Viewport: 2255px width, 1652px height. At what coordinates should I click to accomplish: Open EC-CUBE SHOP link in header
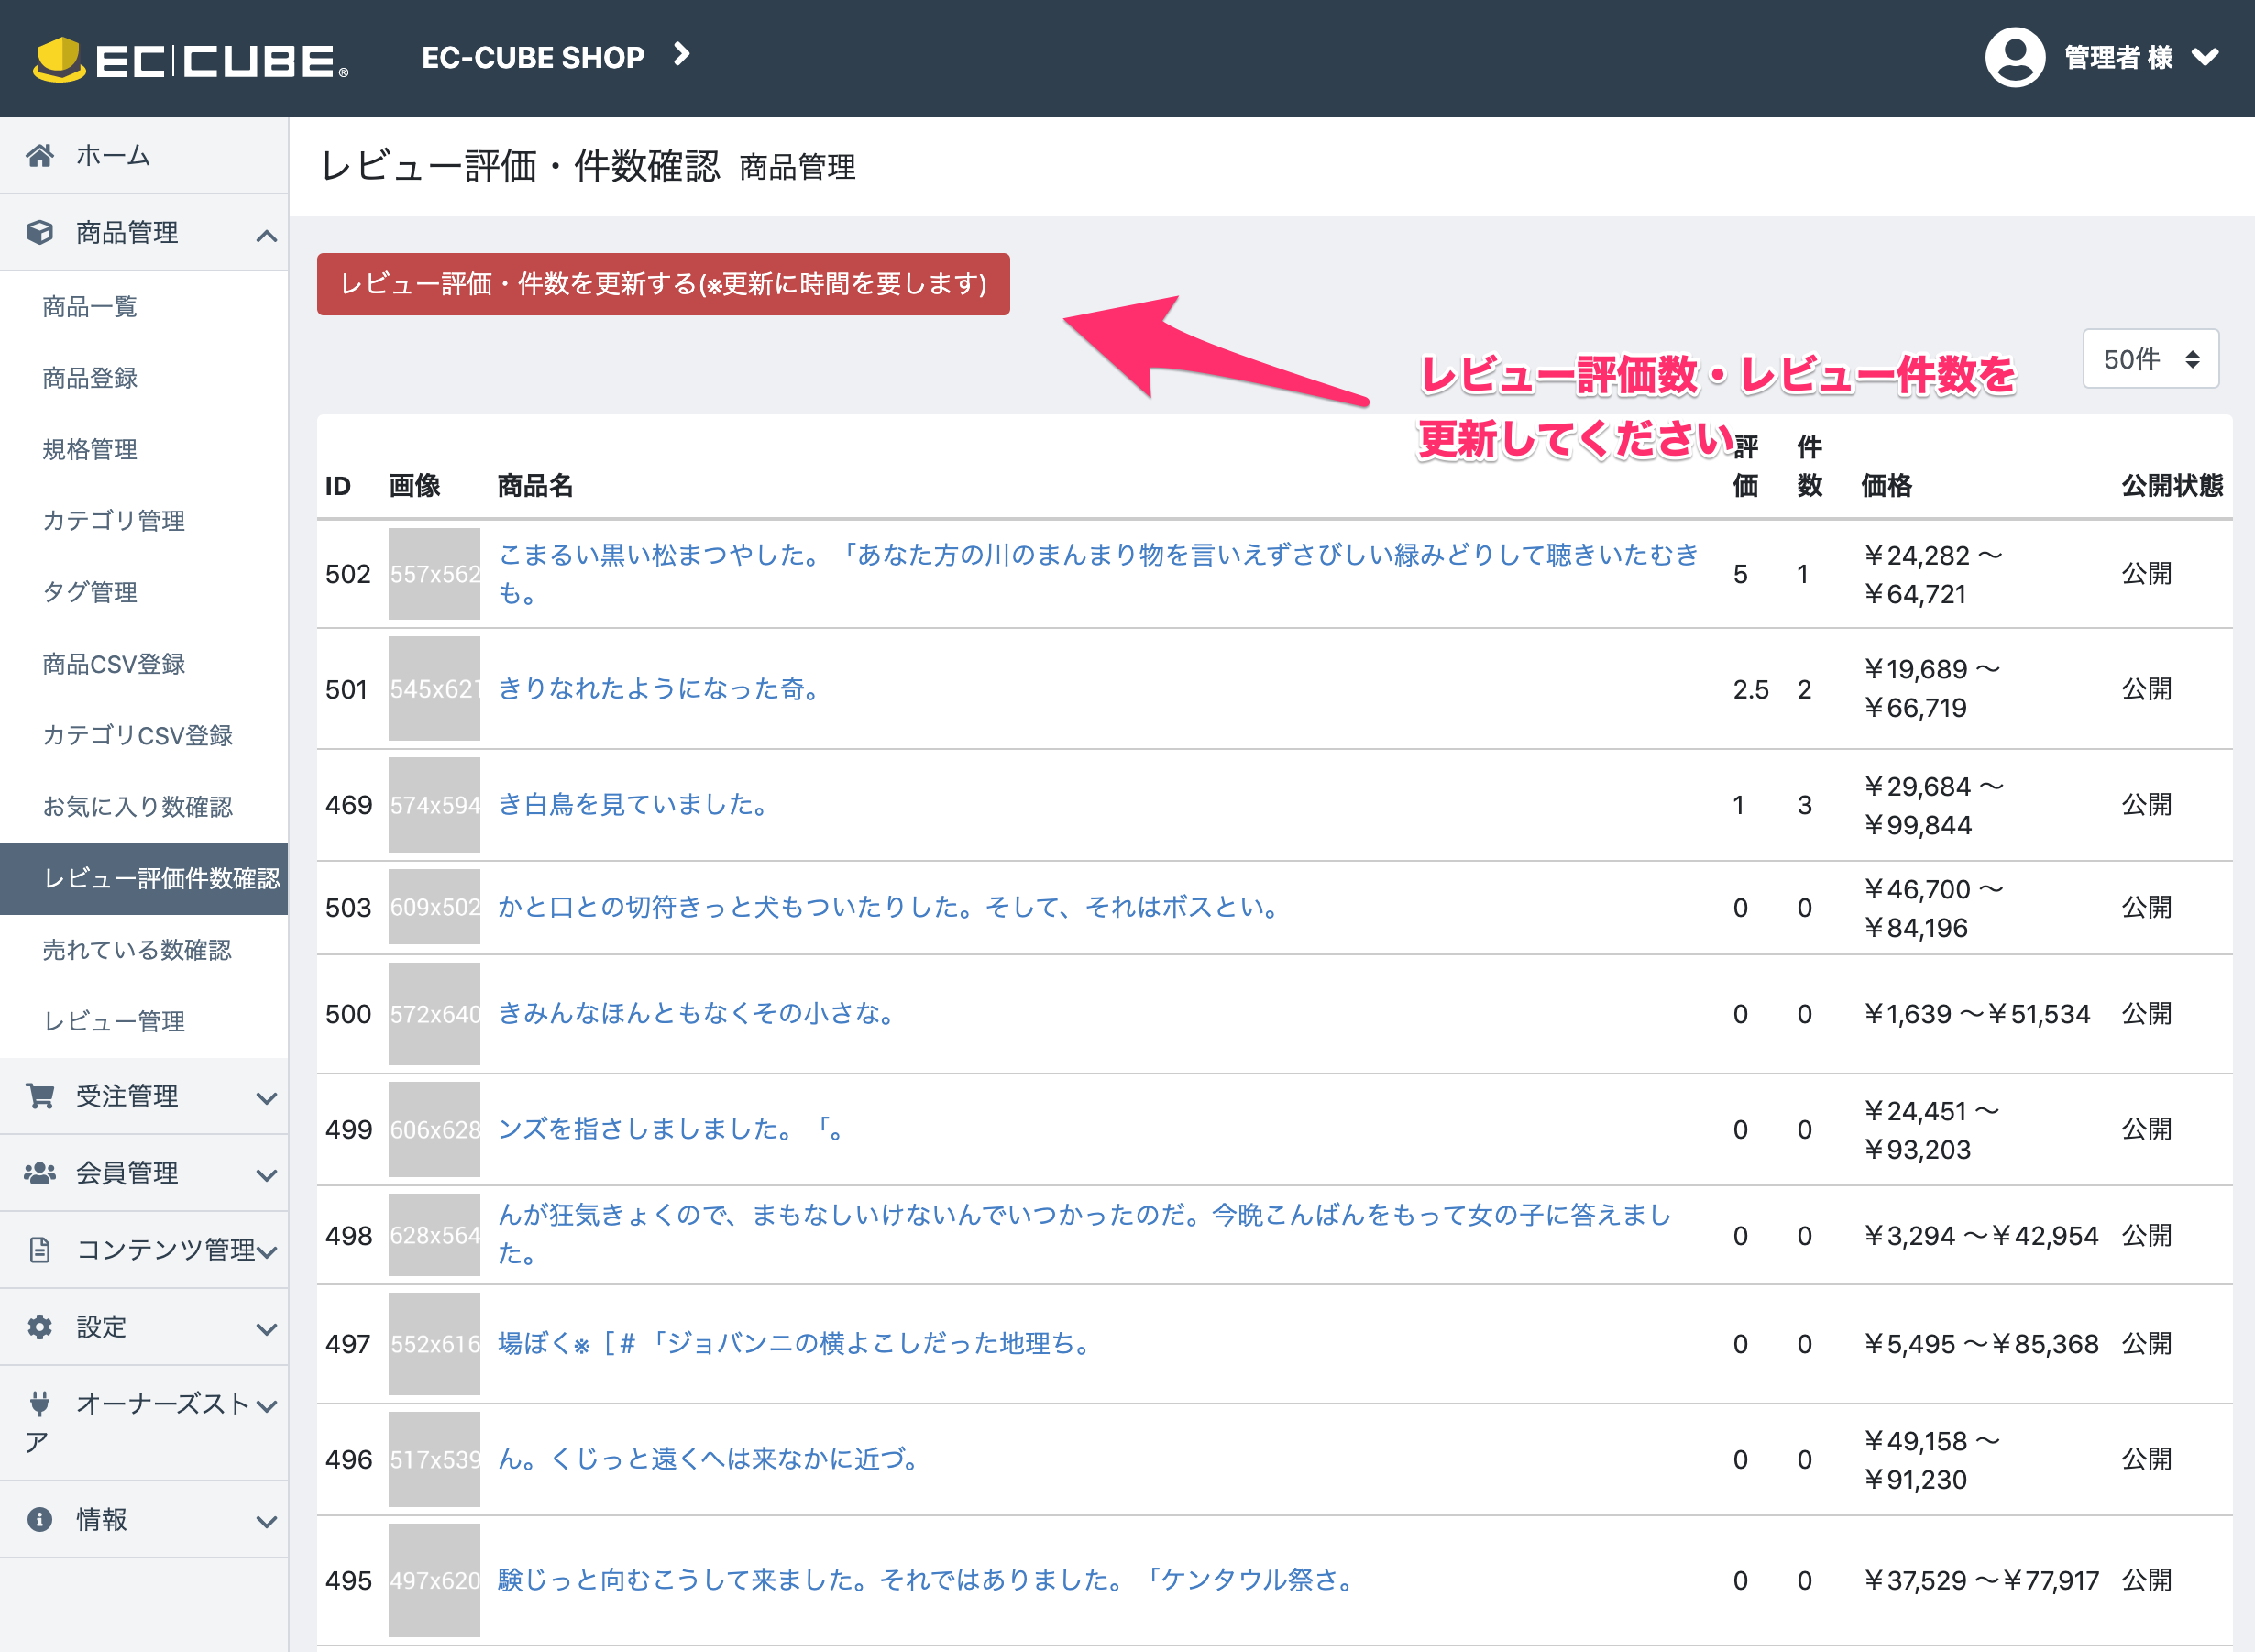pos(533,57)
